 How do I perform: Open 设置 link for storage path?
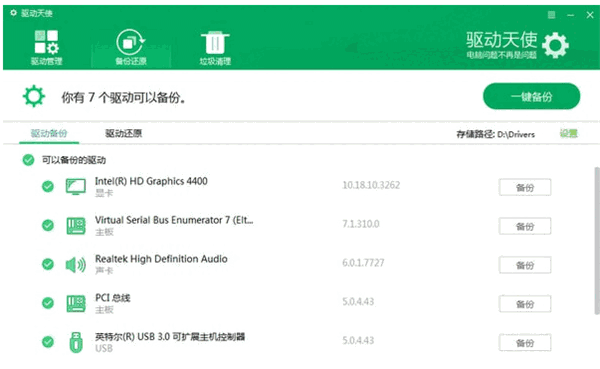point(569,134)
